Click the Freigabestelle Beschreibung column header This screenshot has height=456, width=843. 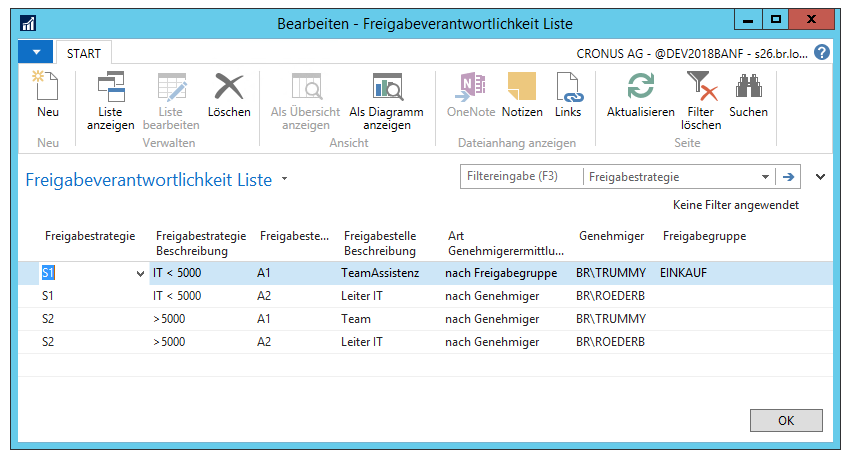click(380, 244)
